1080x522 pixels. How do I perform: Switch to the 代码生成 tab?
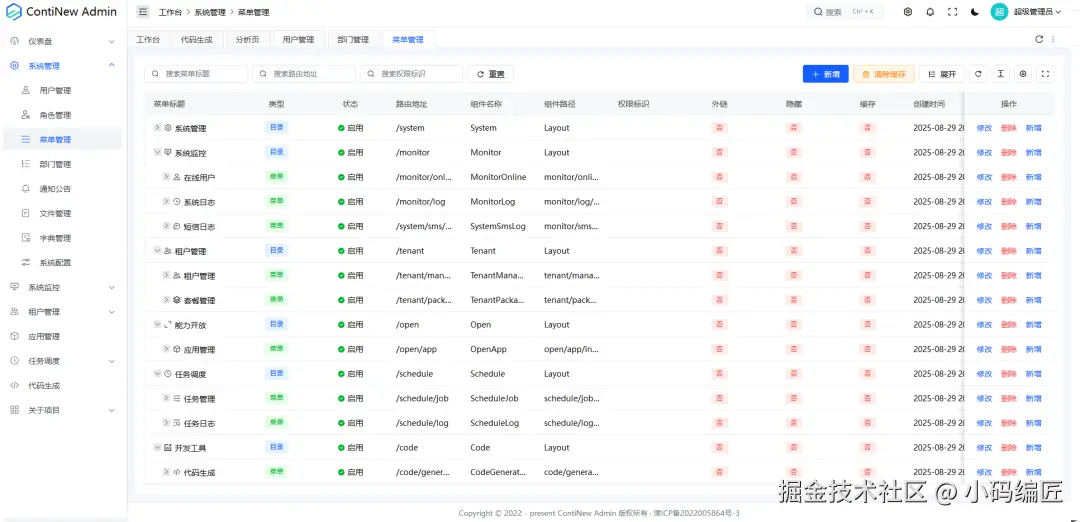tap(197, 39)
